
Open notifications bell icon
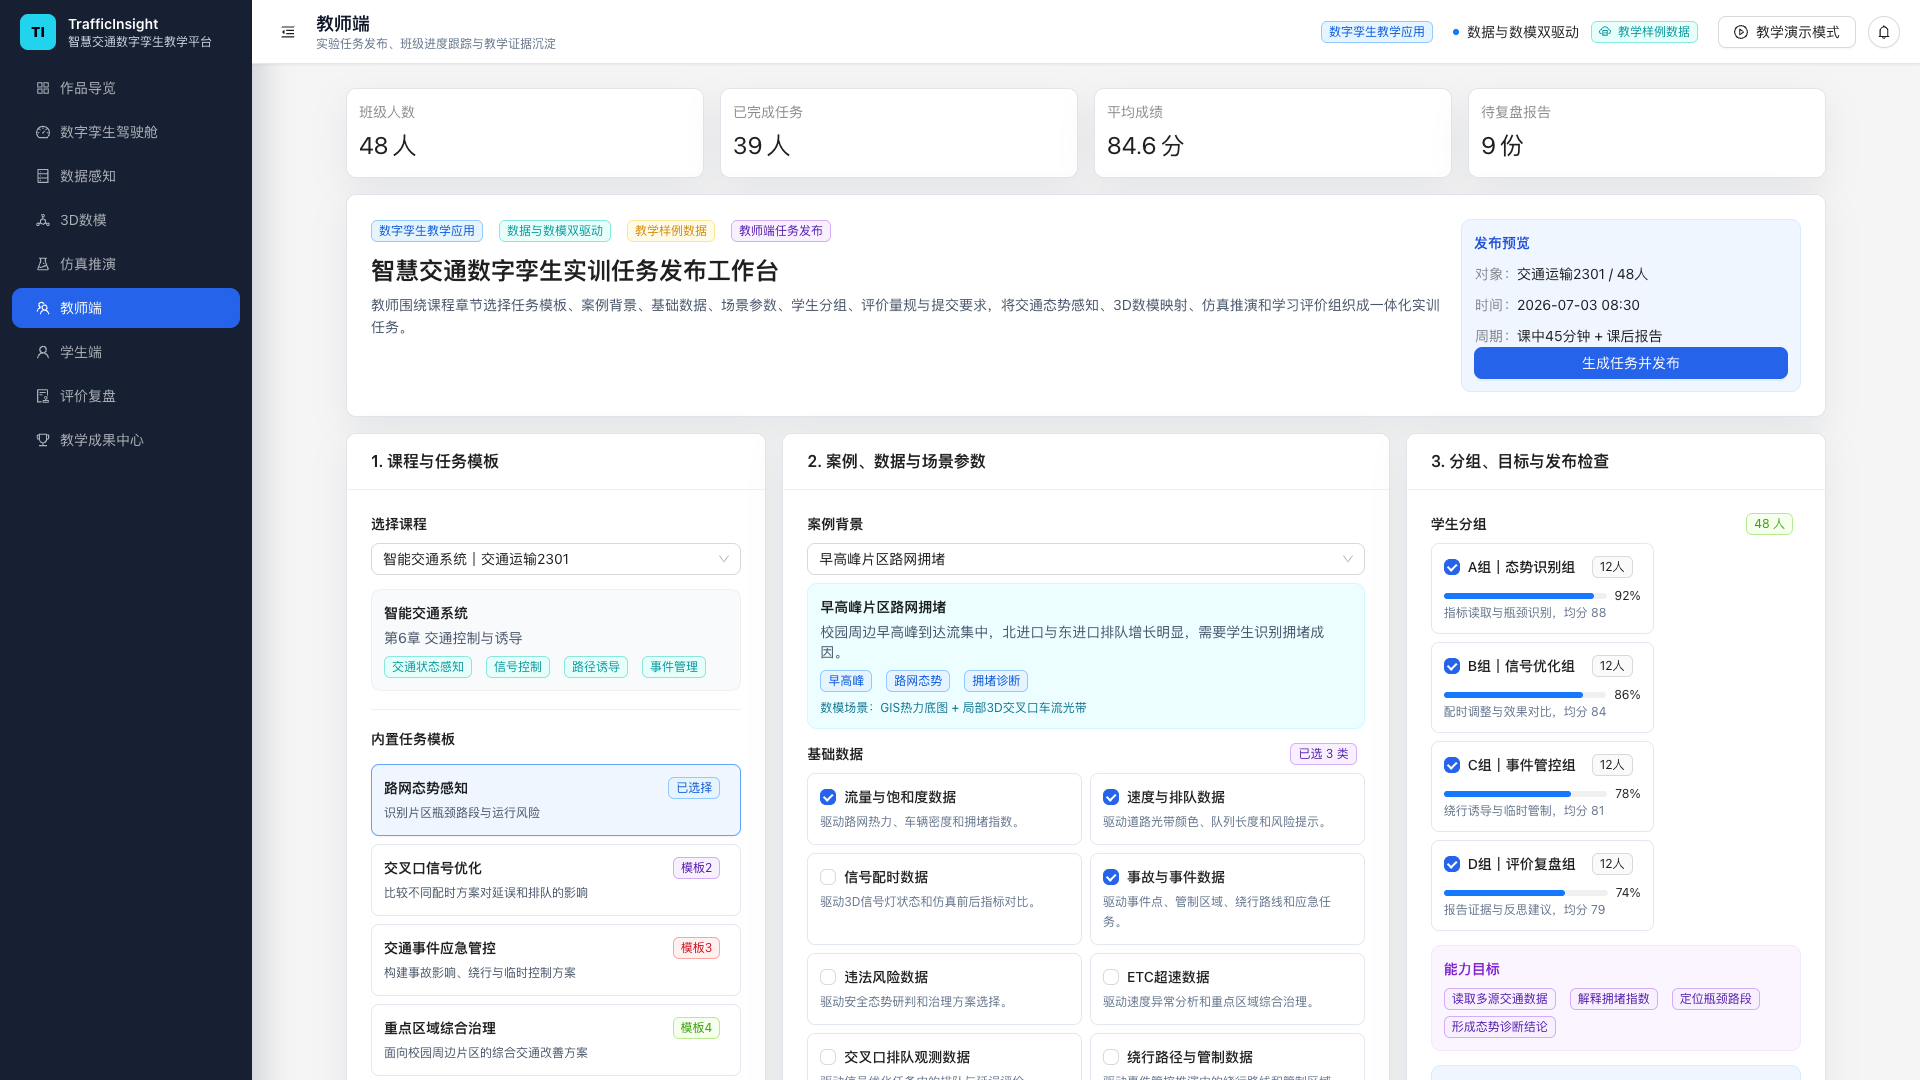1883,32
